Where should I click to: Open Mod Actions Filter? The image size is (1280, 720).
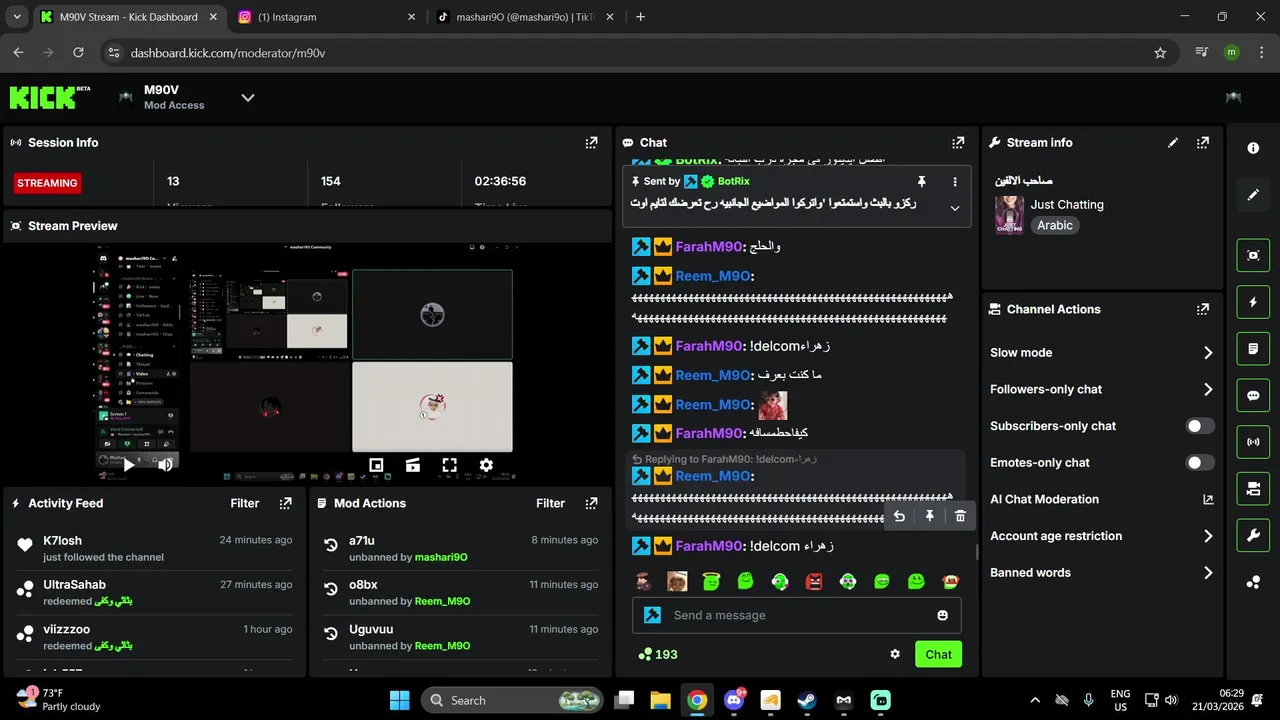click(550, 503)
